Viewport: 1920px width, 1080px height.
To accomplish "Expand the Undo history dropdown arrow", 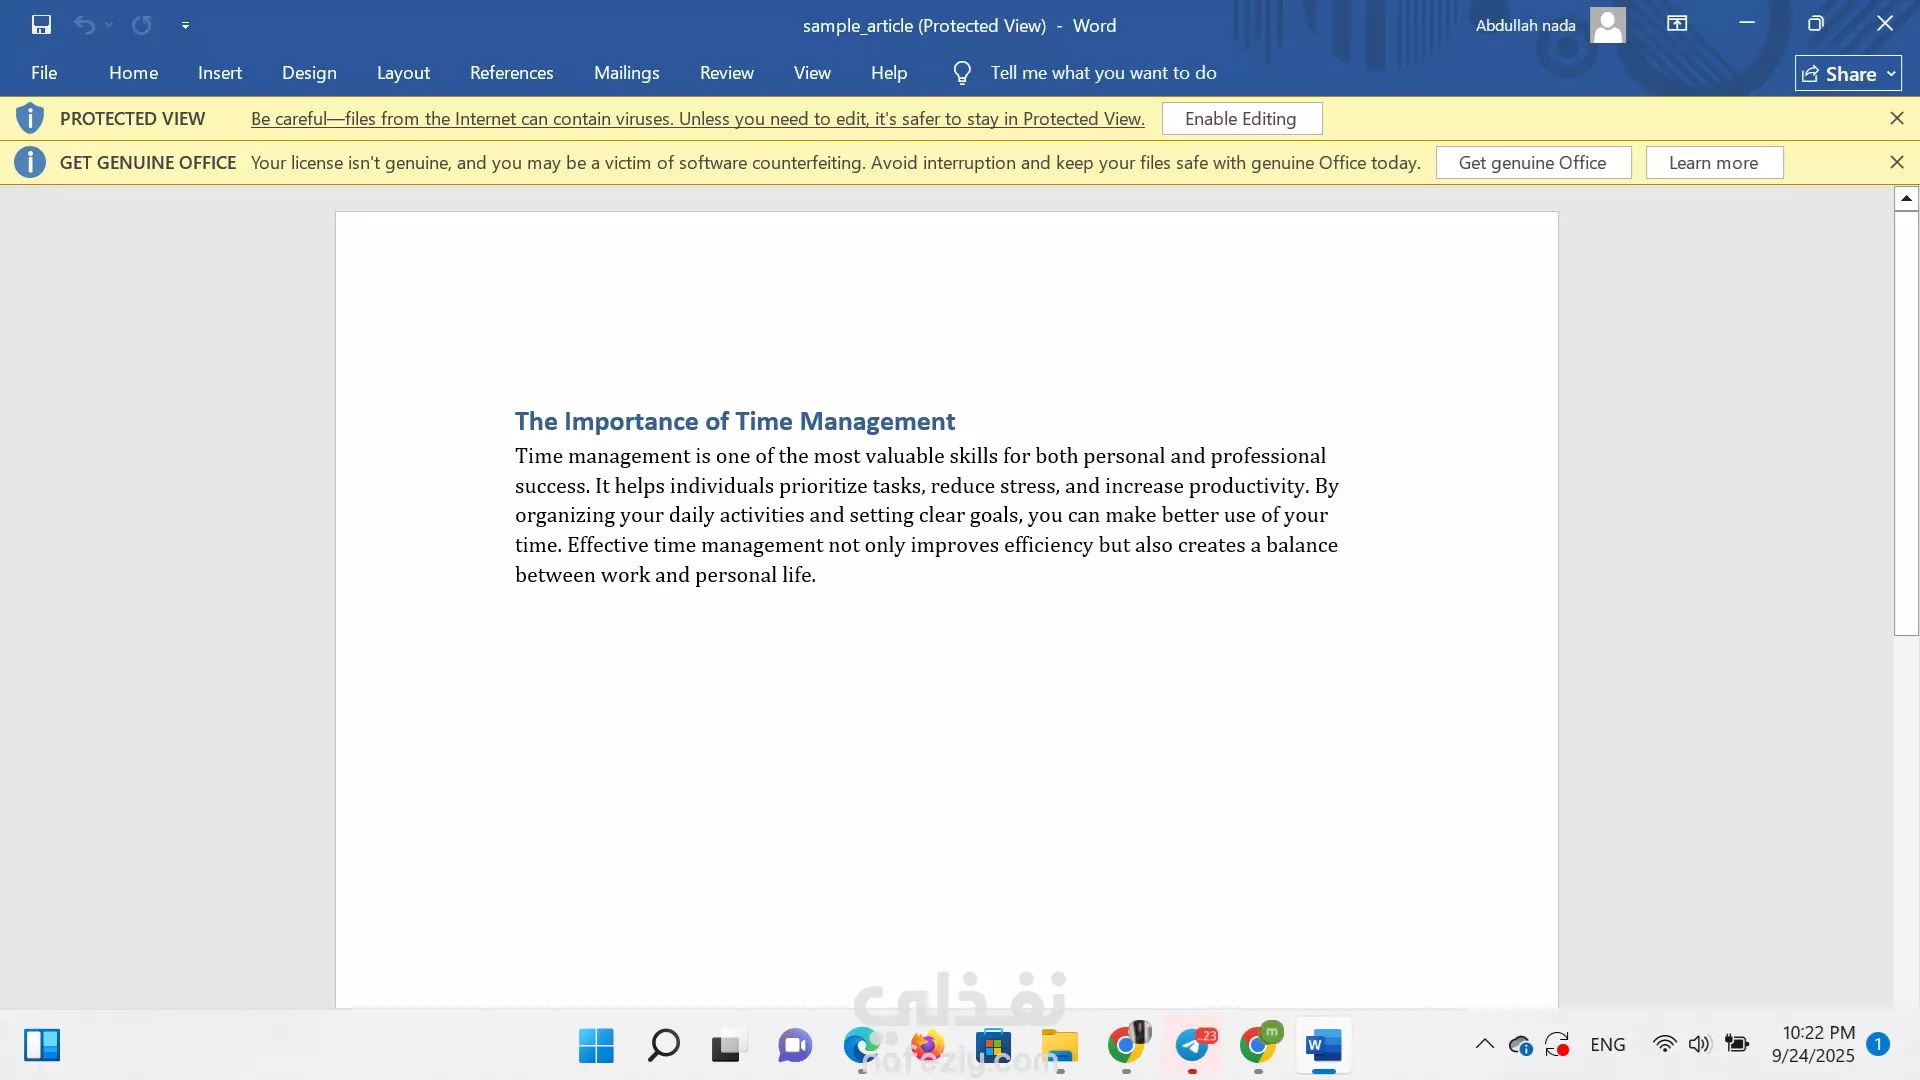I will (x=109, y=25).
